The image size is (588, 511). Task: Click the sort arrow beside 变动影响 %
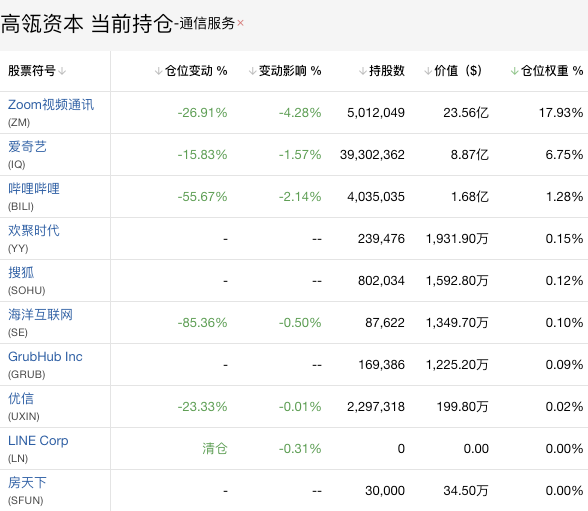(252, 70)
